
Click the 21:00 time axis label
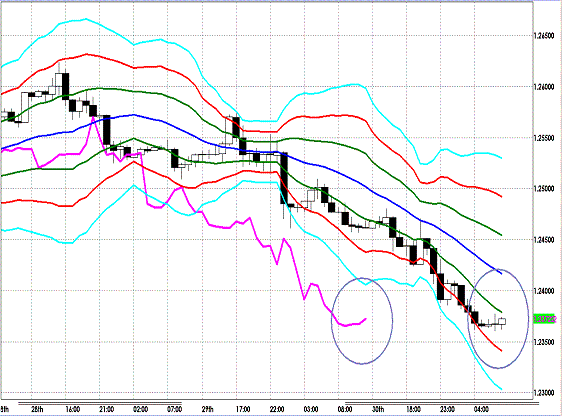tap(106, 409)
